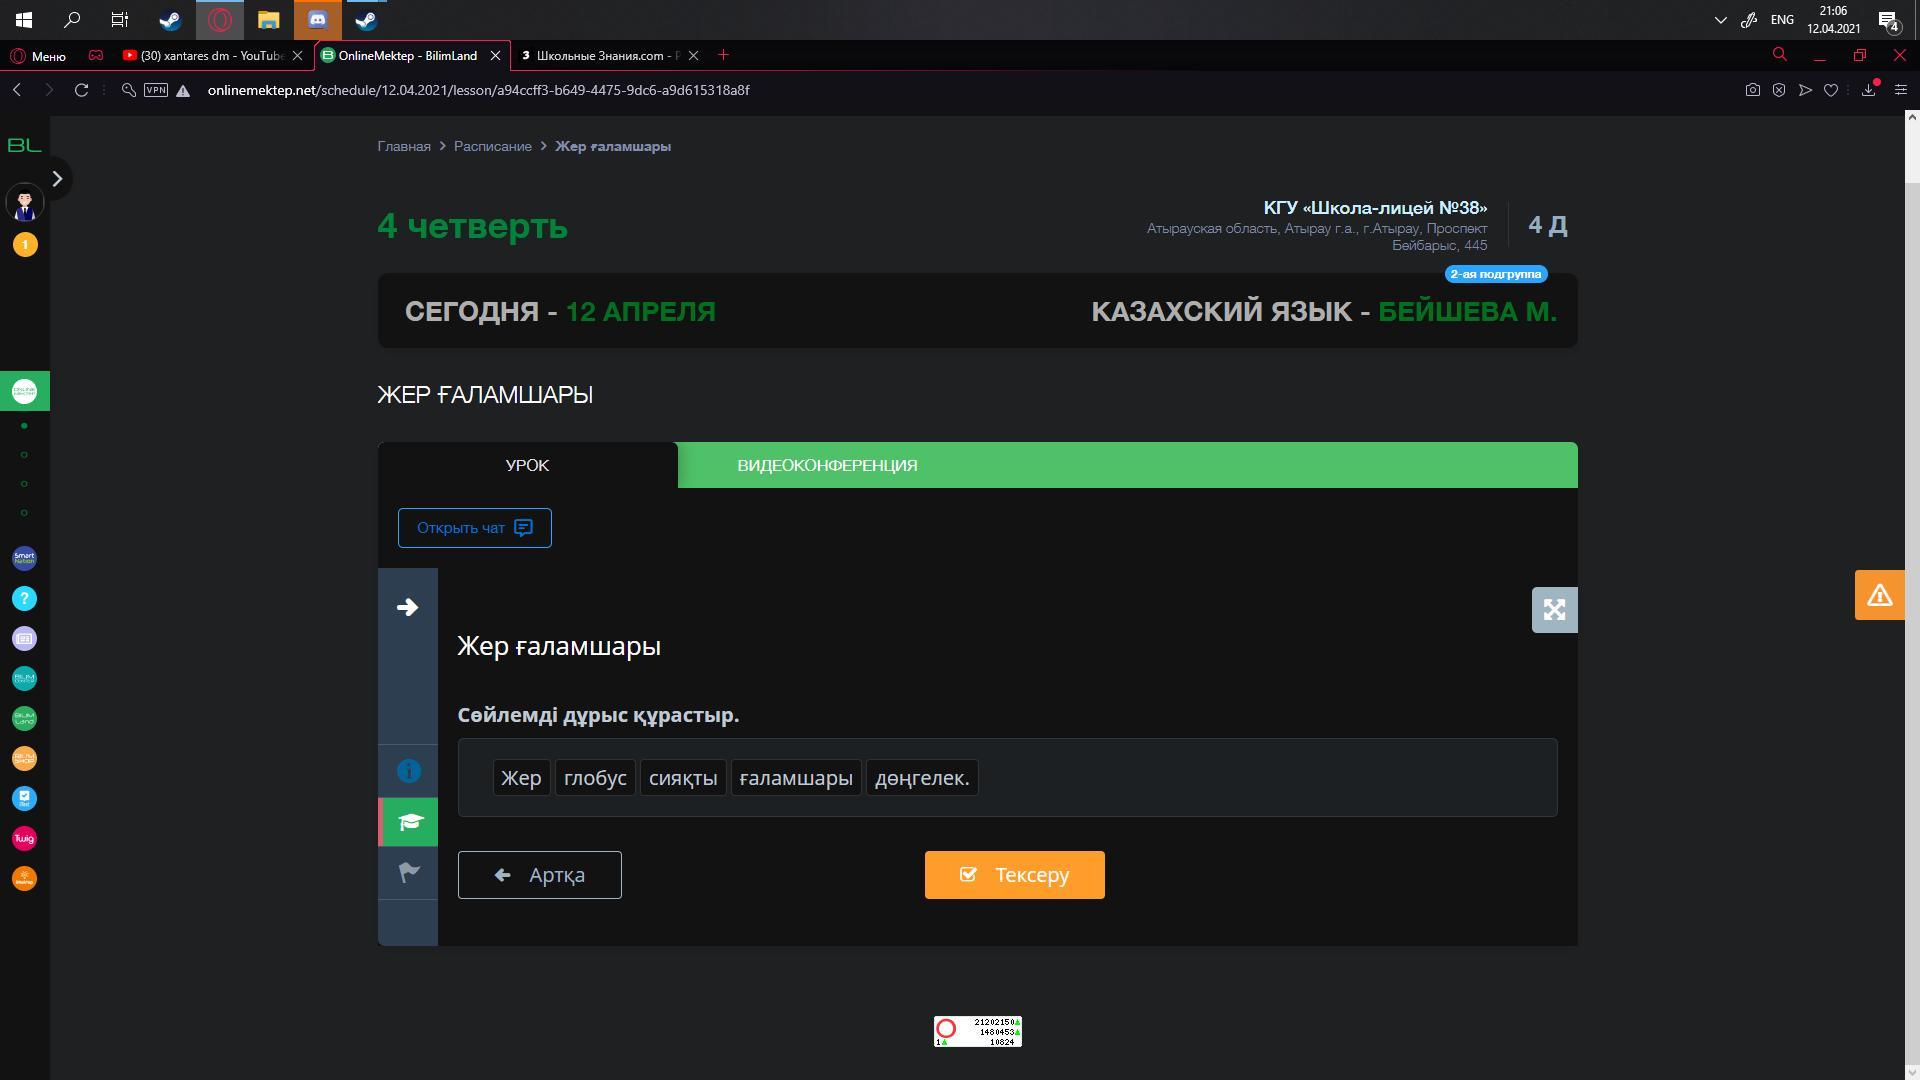The width and height of the screenshot is (1920, 1080).
Task: Click the Расписание breadcrumb link
Action: (492, 146)
